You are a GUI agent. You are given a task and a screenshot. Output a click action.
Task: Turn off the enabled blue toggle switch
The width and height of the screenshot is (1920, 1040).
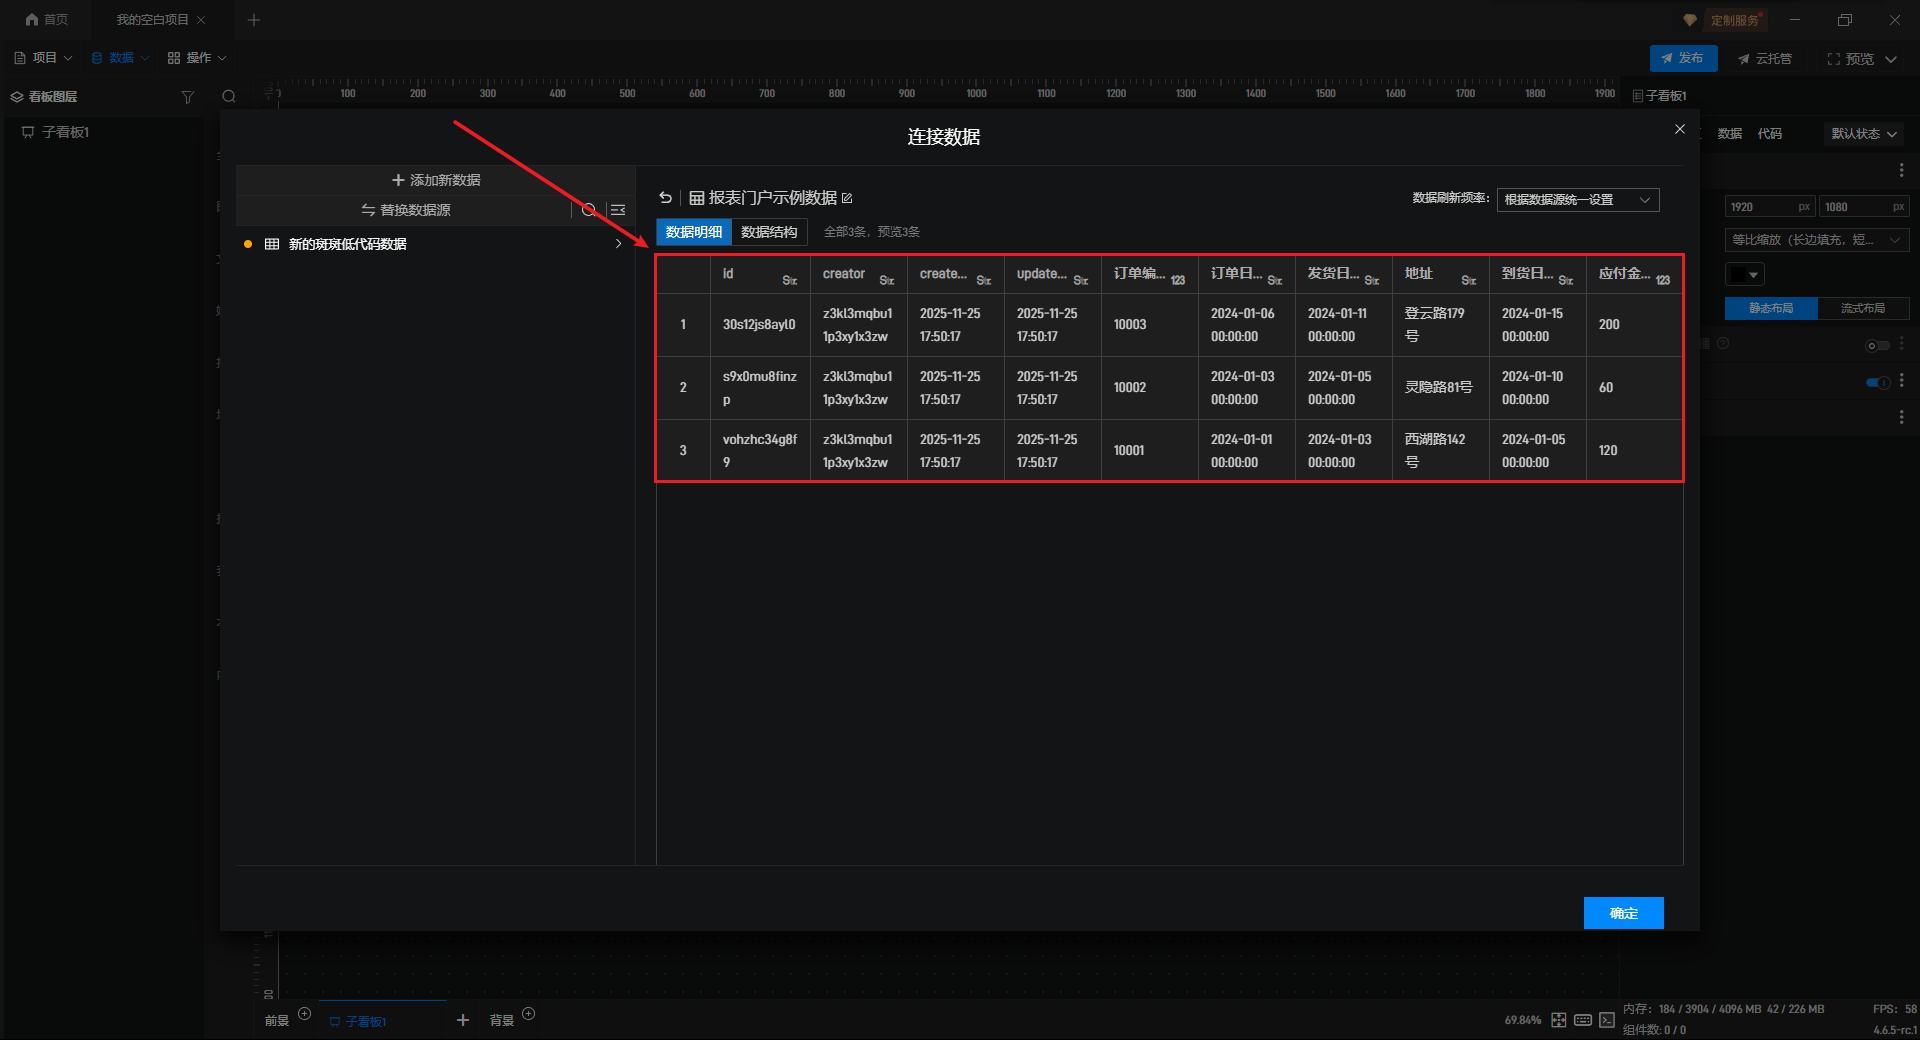tap(1877, 382)
